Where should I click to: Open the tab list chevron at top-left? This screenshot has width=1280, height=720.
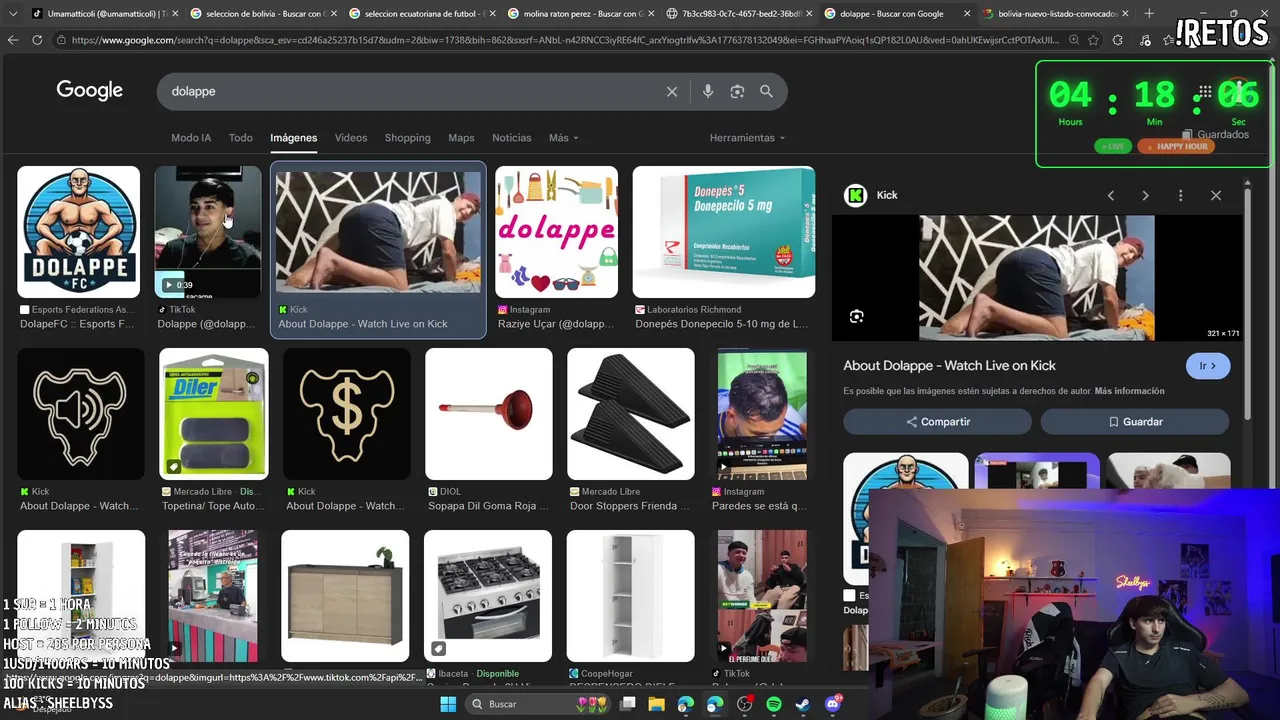click(13, 13)
